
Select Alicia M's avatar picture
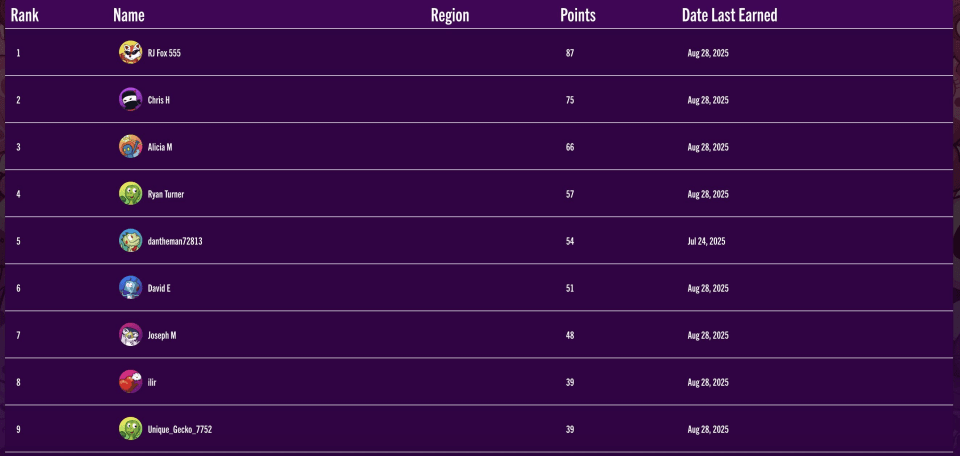130,147
